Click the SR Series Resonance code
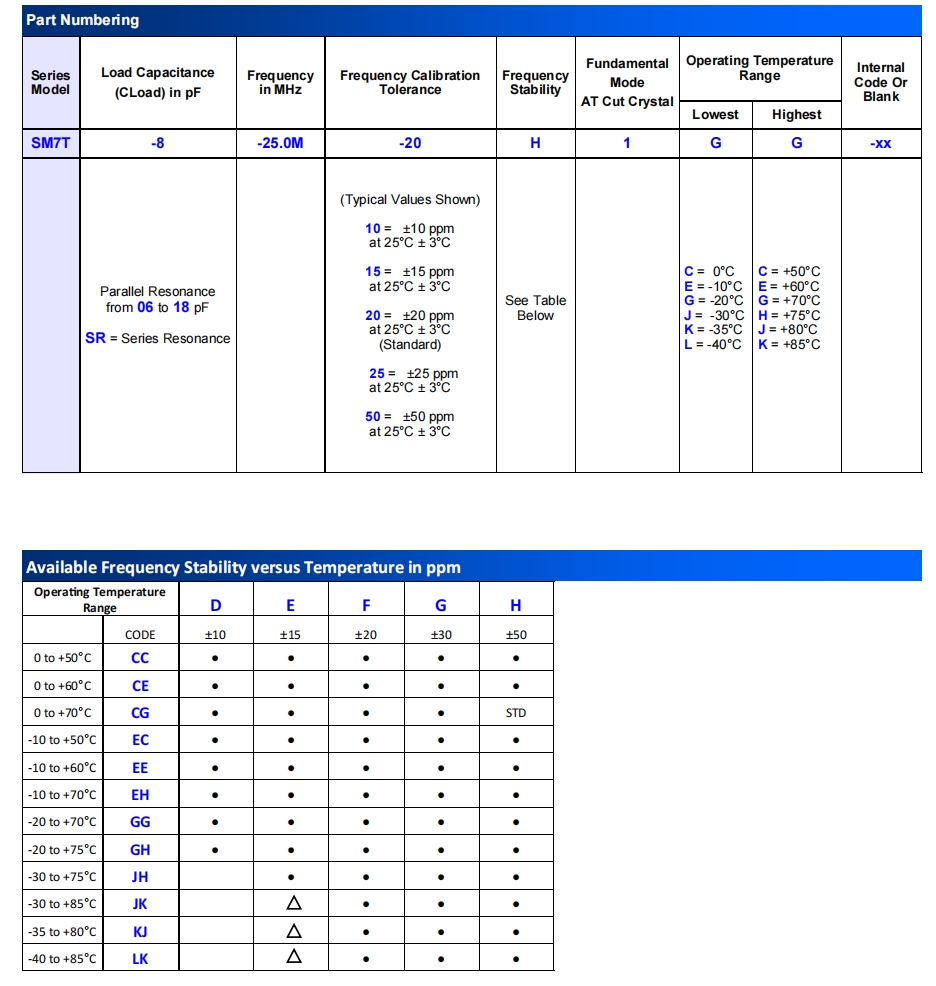The height and width of the screenshot is (986, 936). point(95,338)
